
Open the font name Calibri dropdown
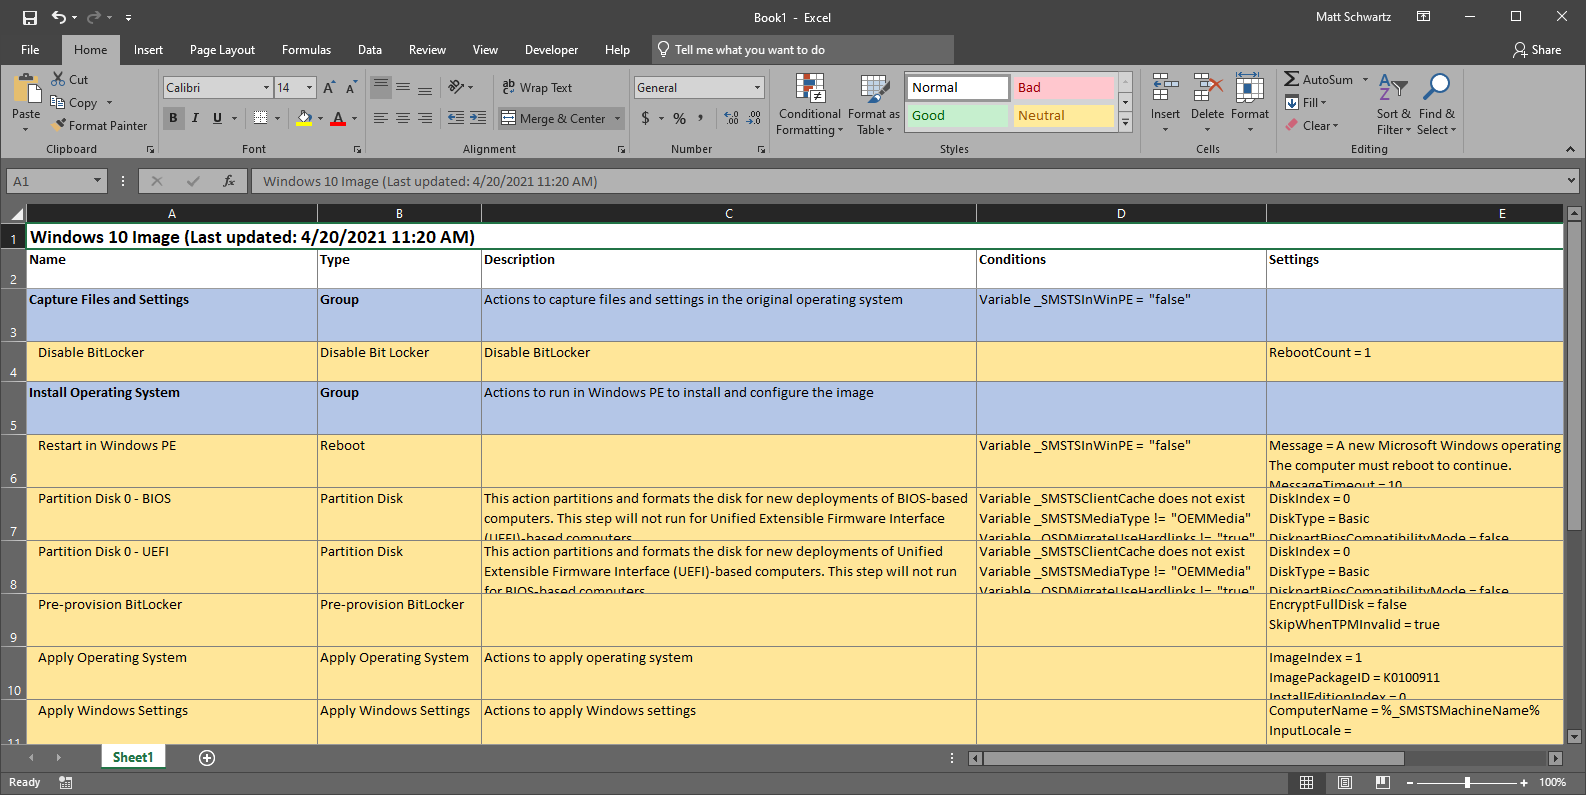pyautogui.click(x=266, y=88)
